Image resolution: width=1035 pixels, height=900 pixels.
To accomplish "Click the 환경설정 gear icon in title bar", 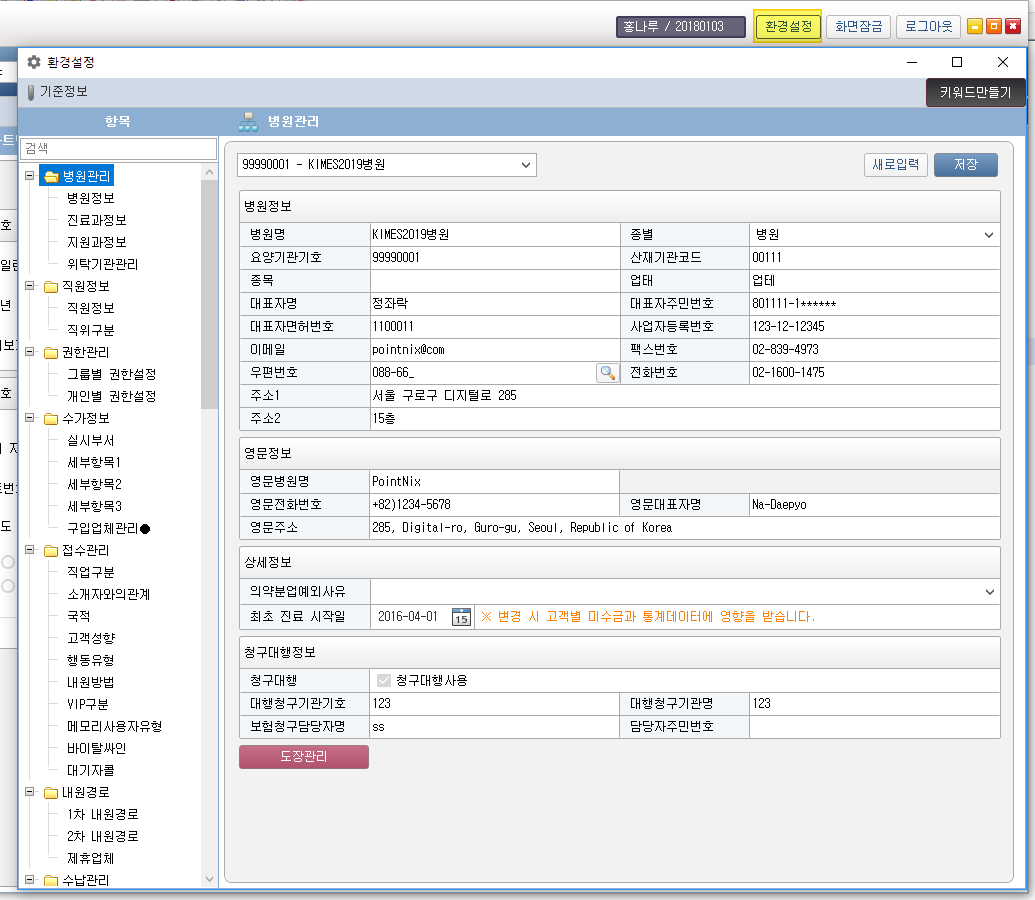I will pyautogui.click(x=34, y=62).
